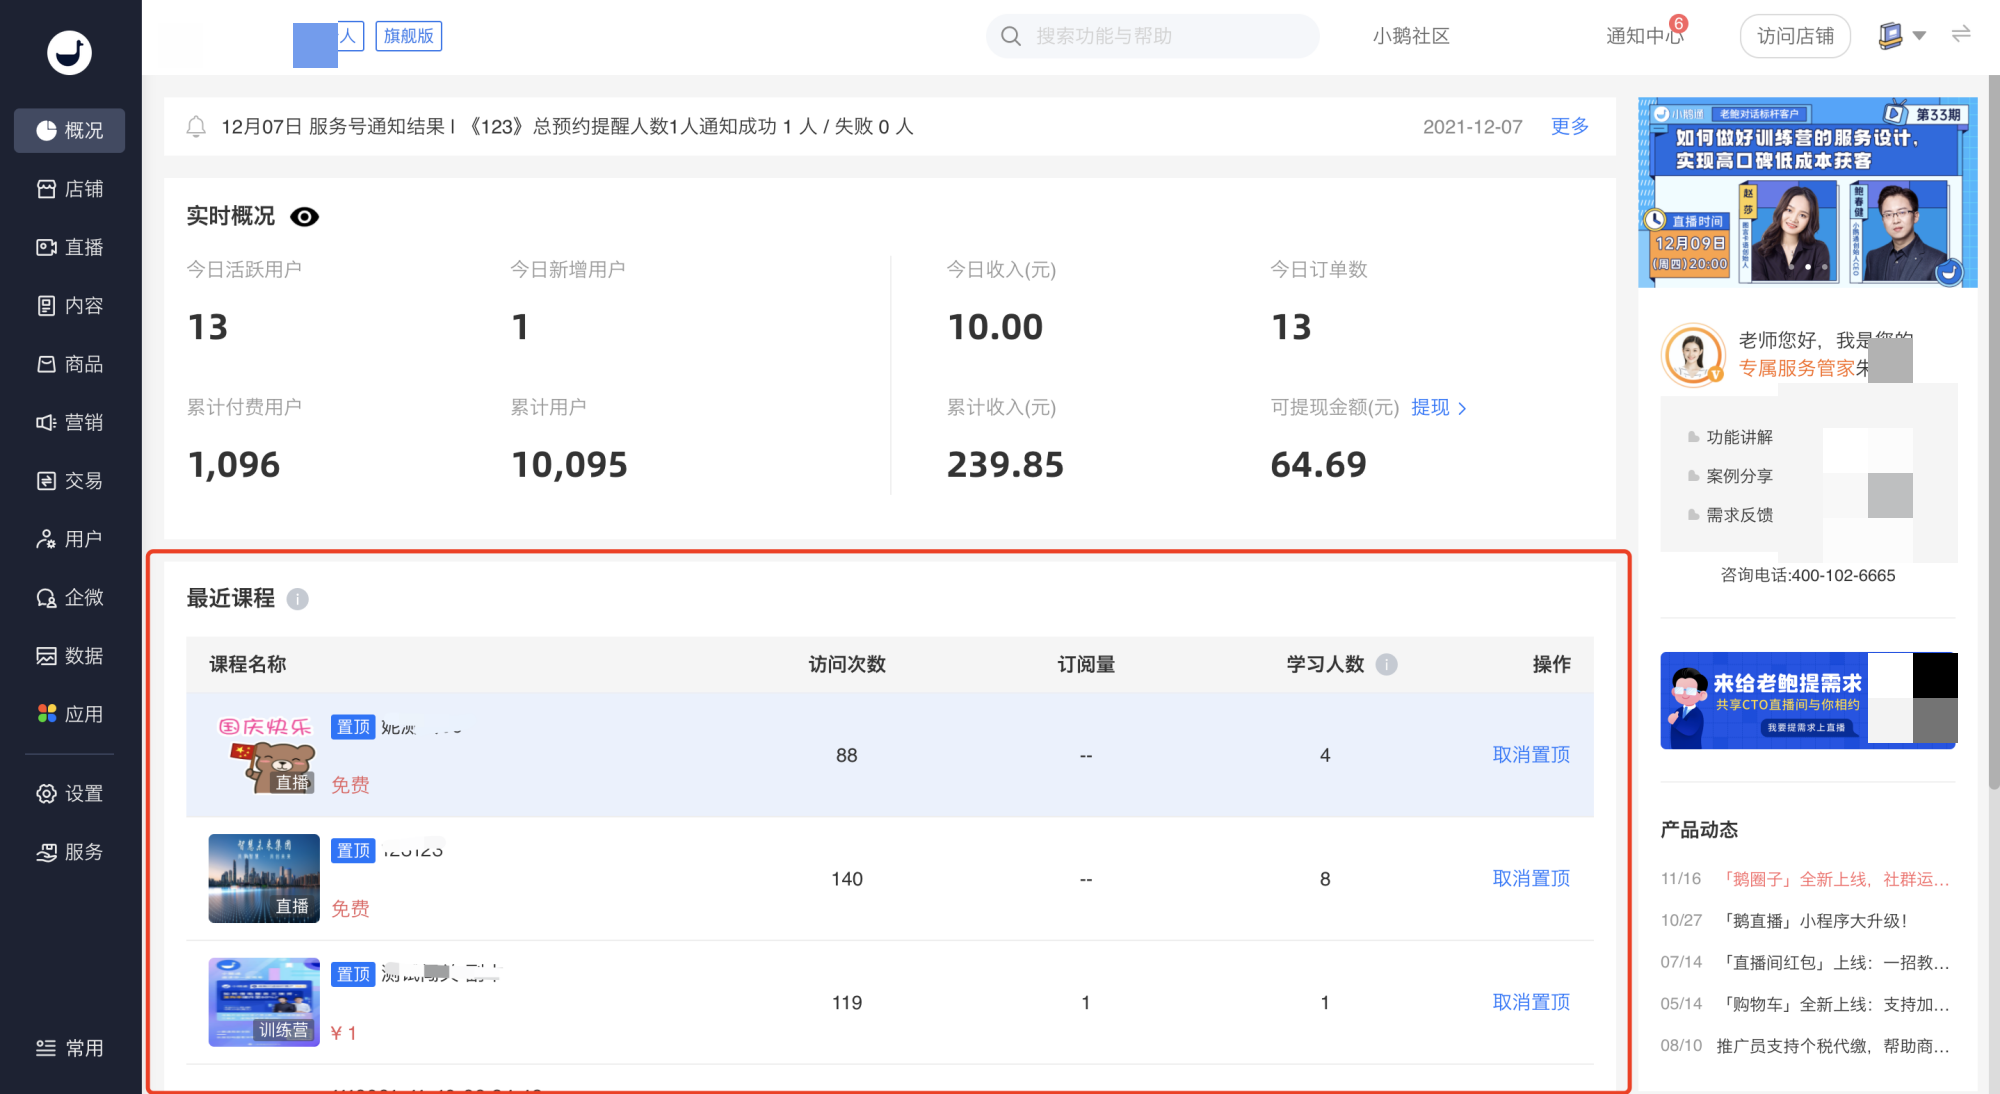Select 案例分享 in service panel
The height and width of the screenshot is (1094, 2000).
point(1739,476)
